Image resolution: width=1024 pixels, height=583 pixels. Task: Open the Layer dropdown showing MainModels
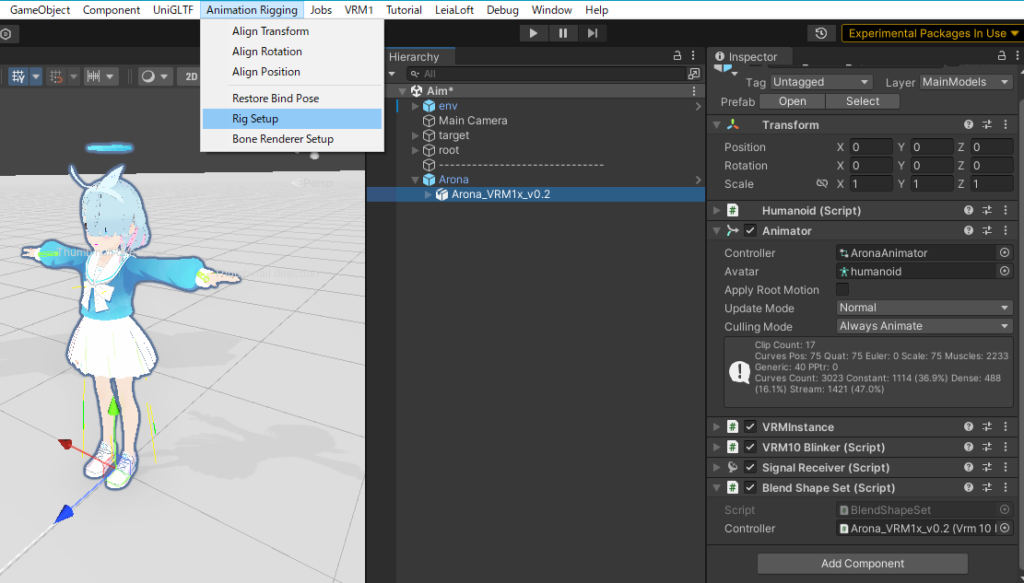coord(965,82)
